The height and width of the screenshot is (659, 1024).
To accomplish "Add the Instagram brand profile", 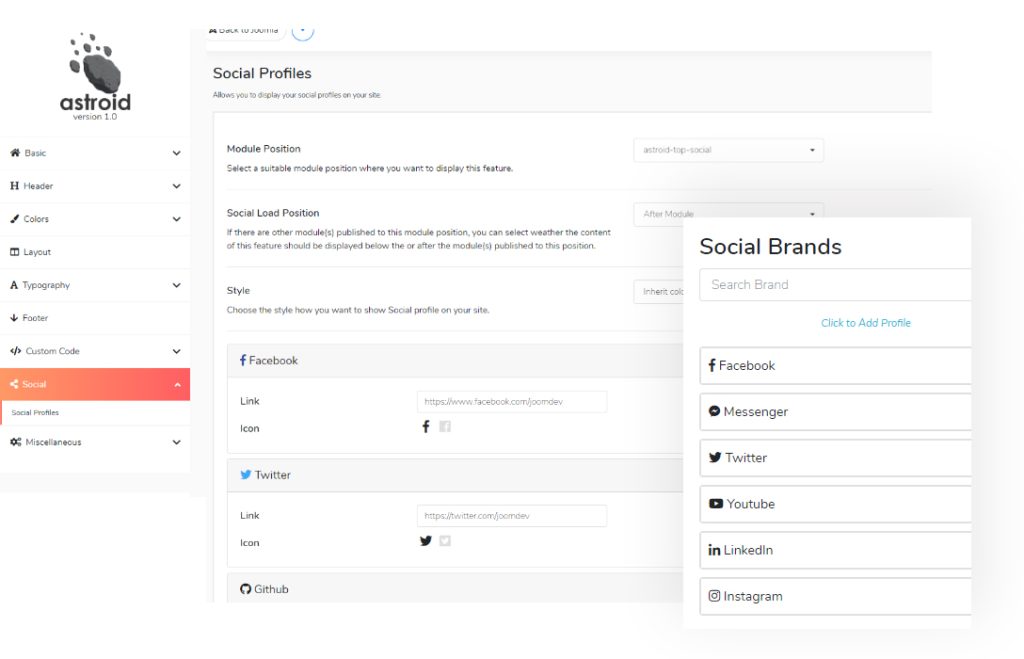I will coord(835,596).
